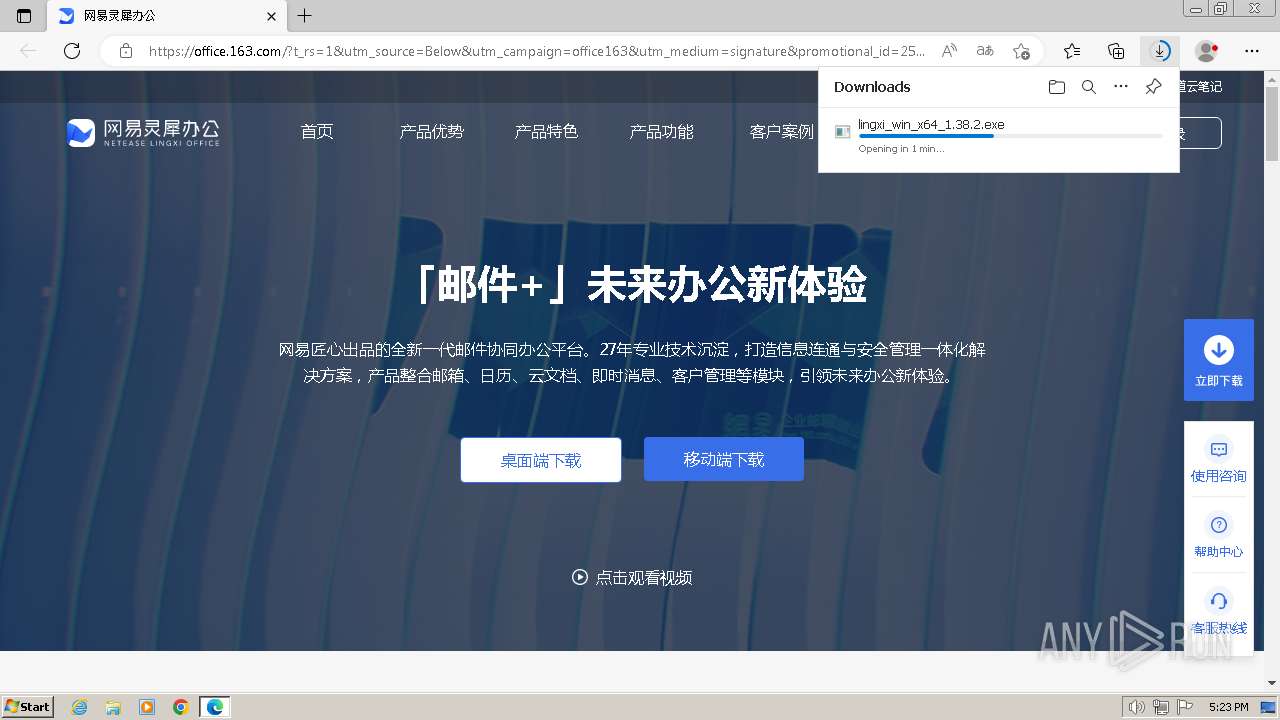The width and height of the screenshot is (1280, 720).
Task: Open a new browser tab
Action: coord(305,16)
